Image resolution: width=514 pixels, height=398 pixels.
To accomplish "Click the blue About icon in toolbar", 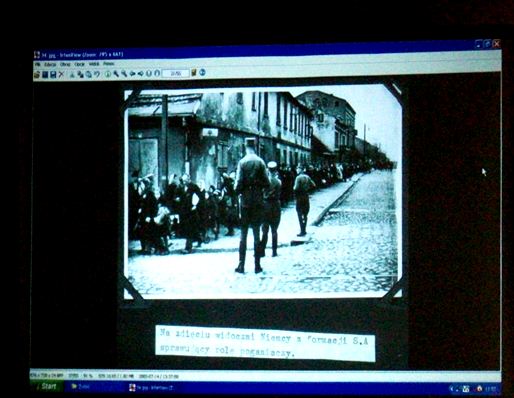I will 202,73.
